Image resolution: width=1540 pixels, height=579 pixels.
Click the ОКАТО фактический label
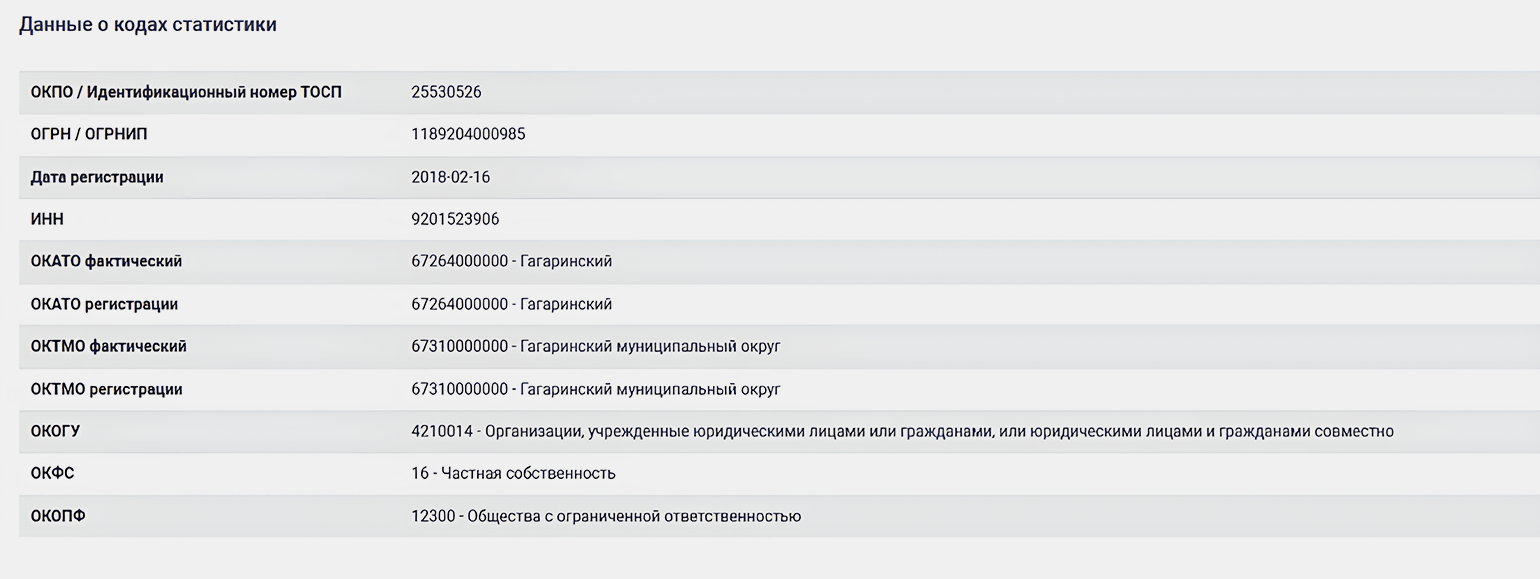tap(106, 261)
